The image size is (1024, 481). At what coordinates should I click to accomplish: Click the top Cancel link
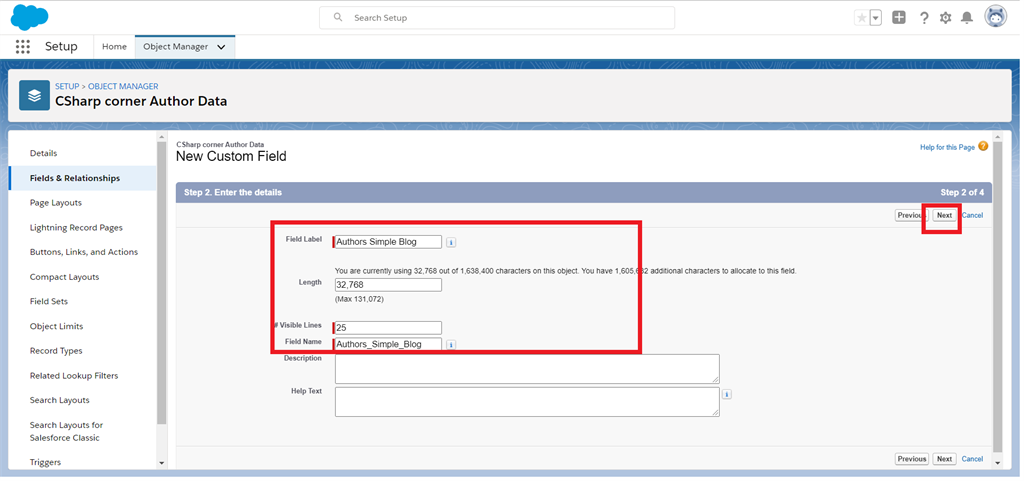coord(972,215)
